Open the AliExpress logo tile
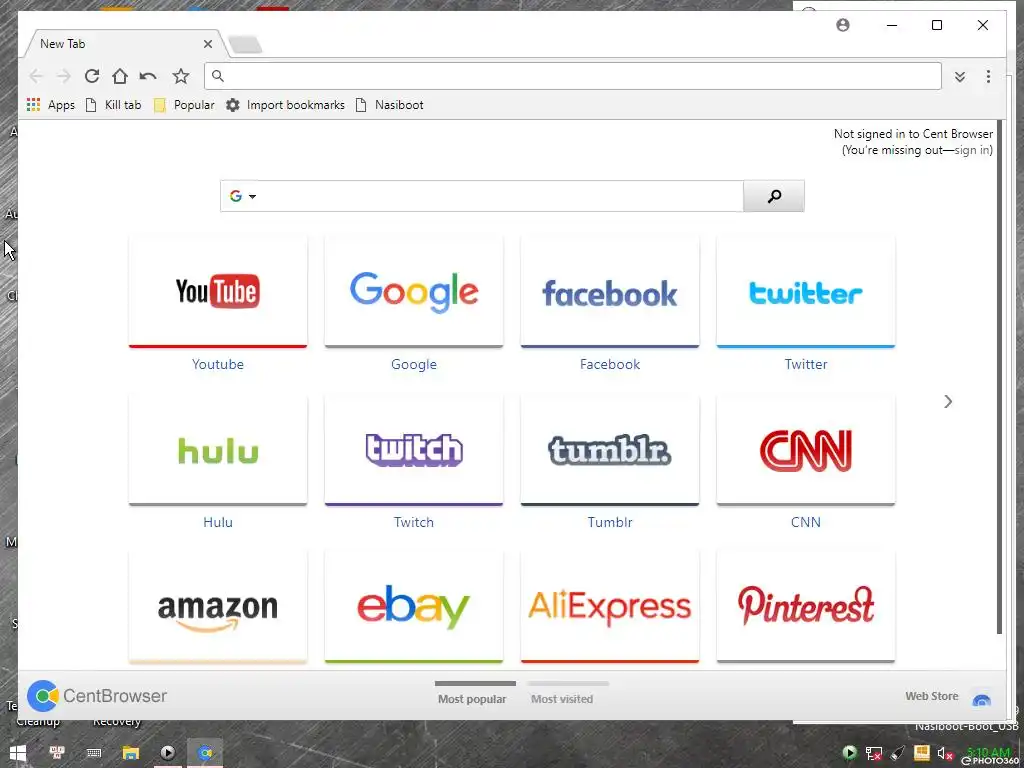This screenshot has height=768, width=1024. tap(610, 608)
